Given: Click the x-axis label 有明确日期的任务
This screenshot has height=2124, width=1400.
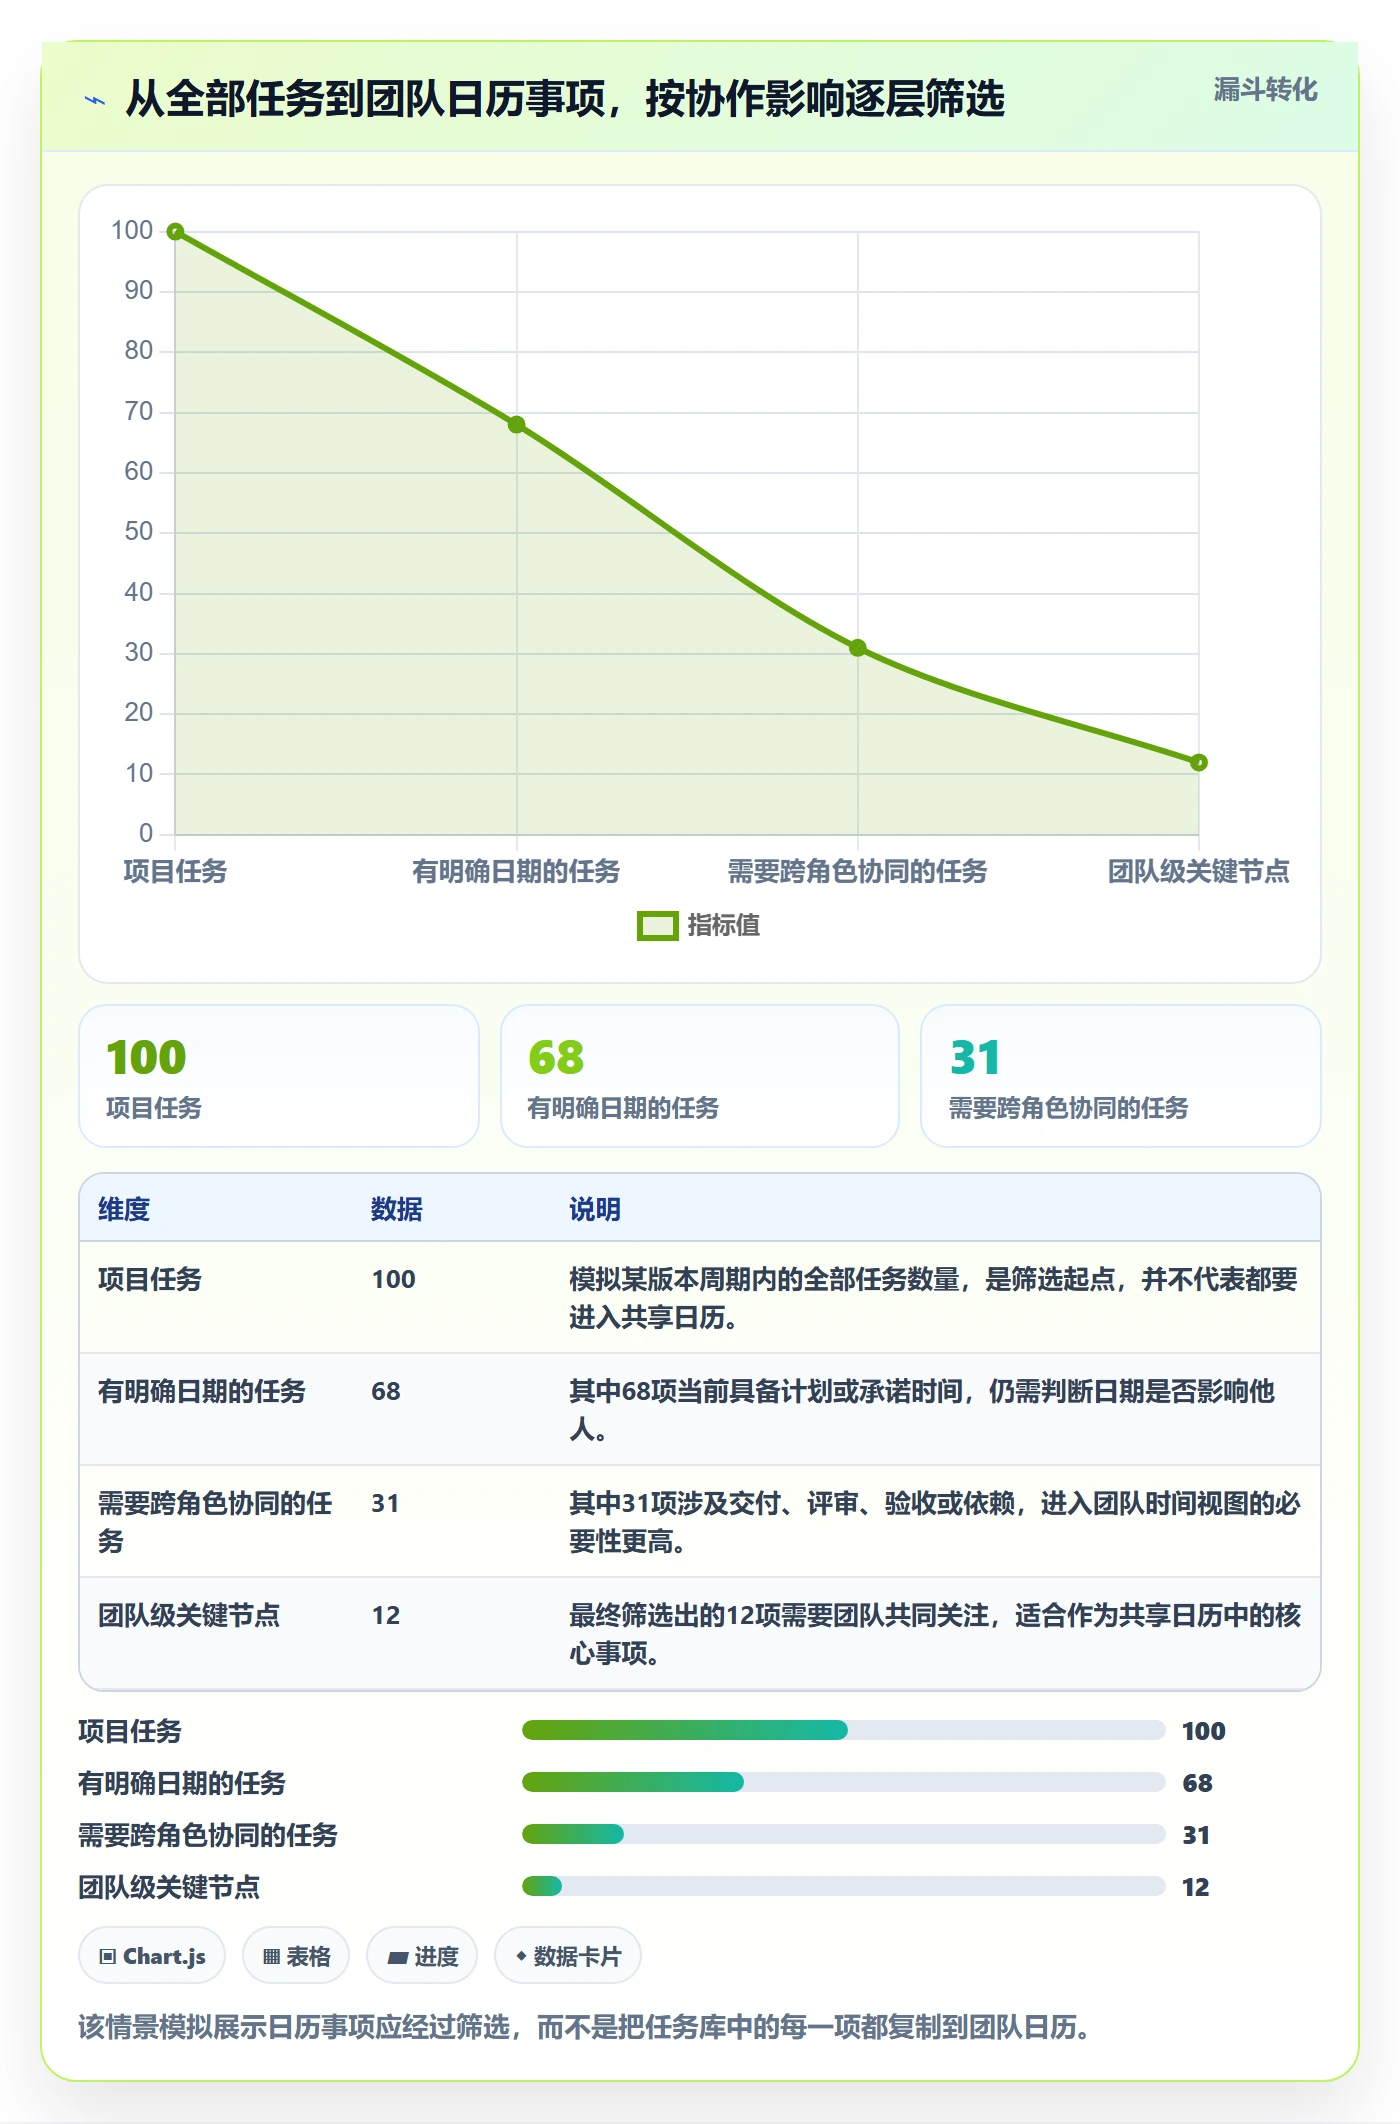Looking at the screenshot, I should click(x=516, y=871).
